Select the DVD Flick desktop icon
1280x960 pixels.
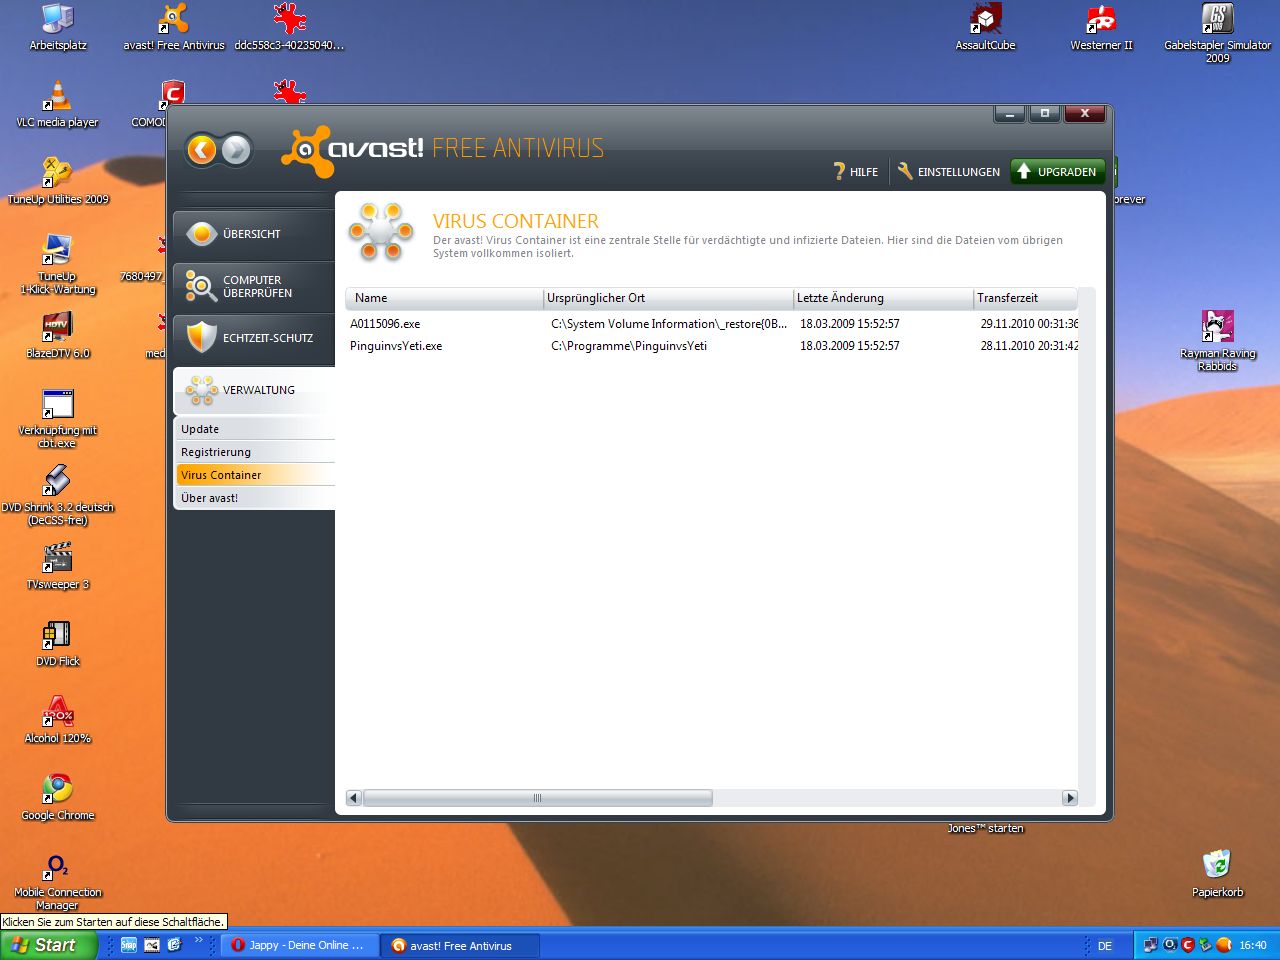pos(58,644)
